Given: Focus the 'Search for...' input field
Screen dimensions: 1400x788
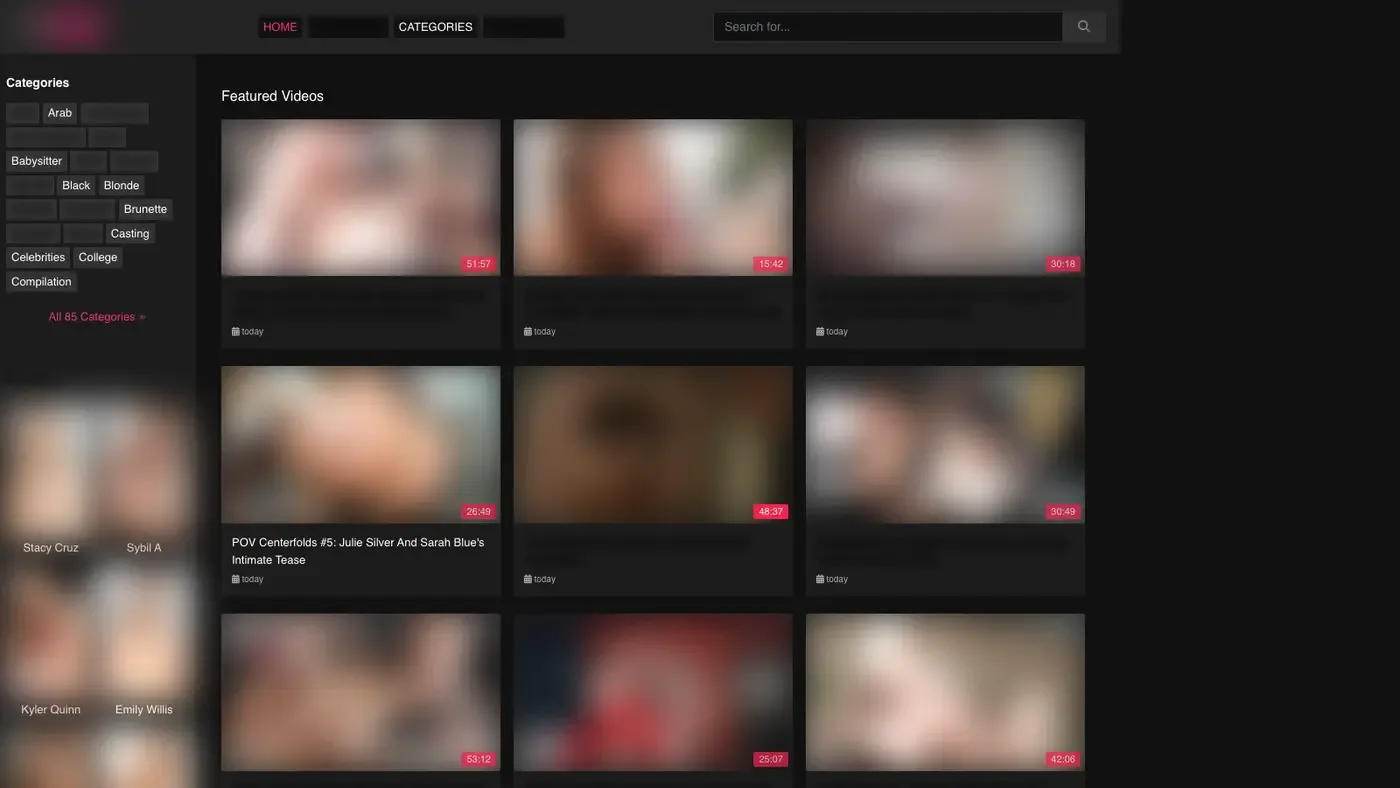Looking at the screenshot, I should point(887,27).
